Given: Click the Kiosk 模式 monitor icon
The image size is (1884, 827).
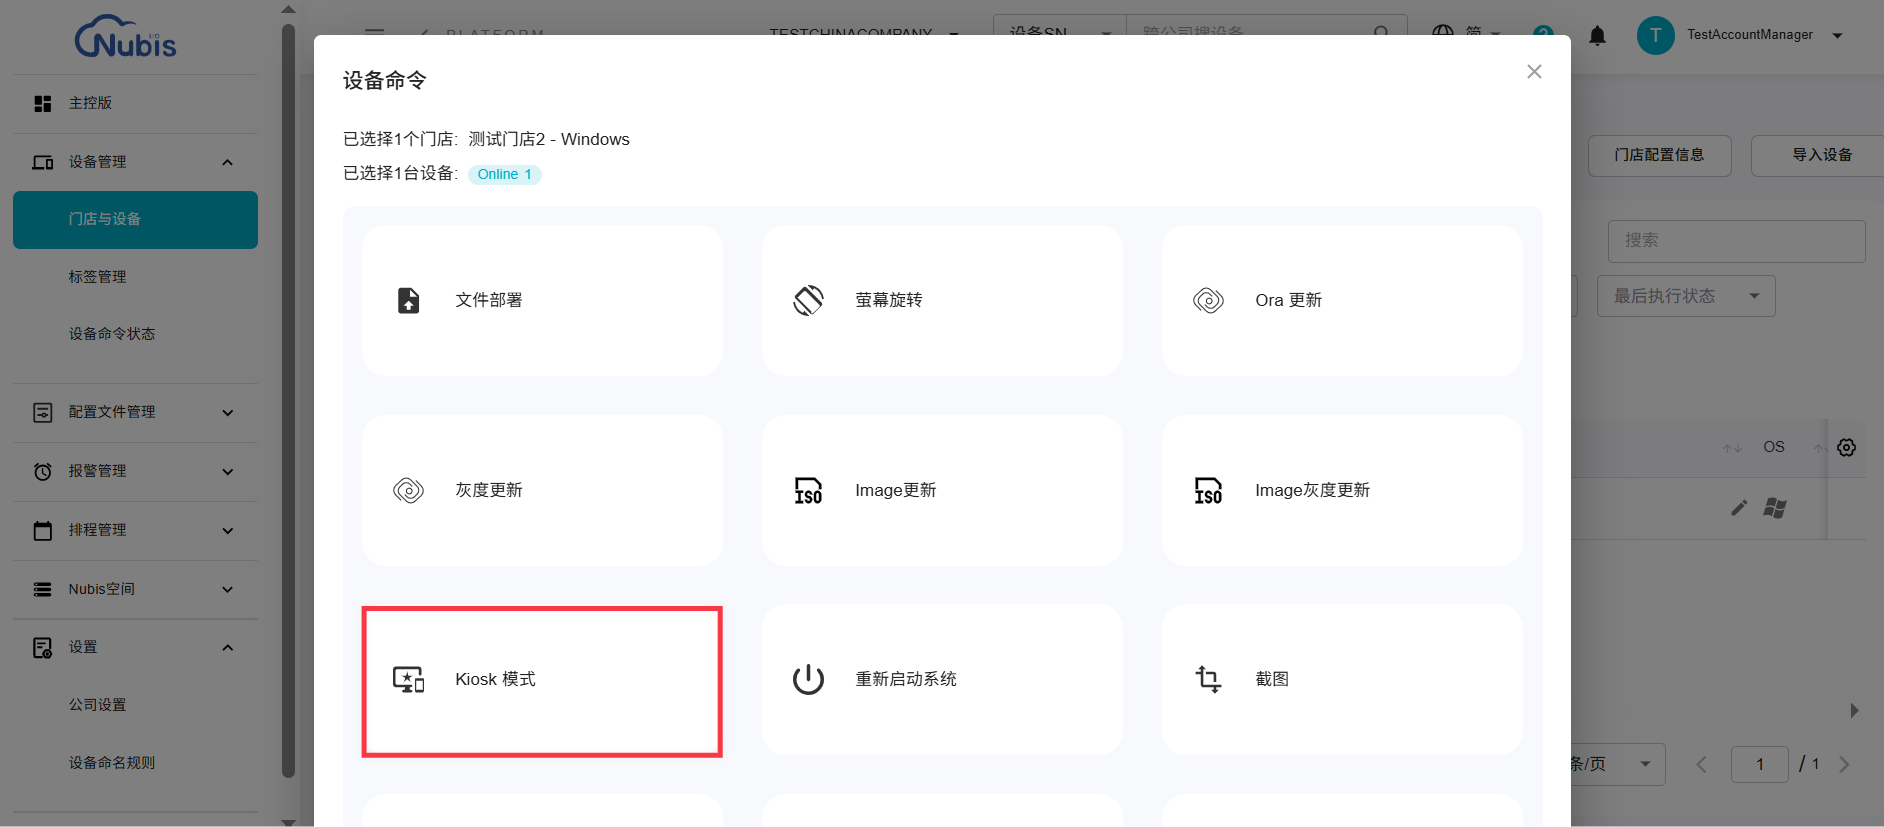Looking at the screenshot, I should (x=408, y=680).
